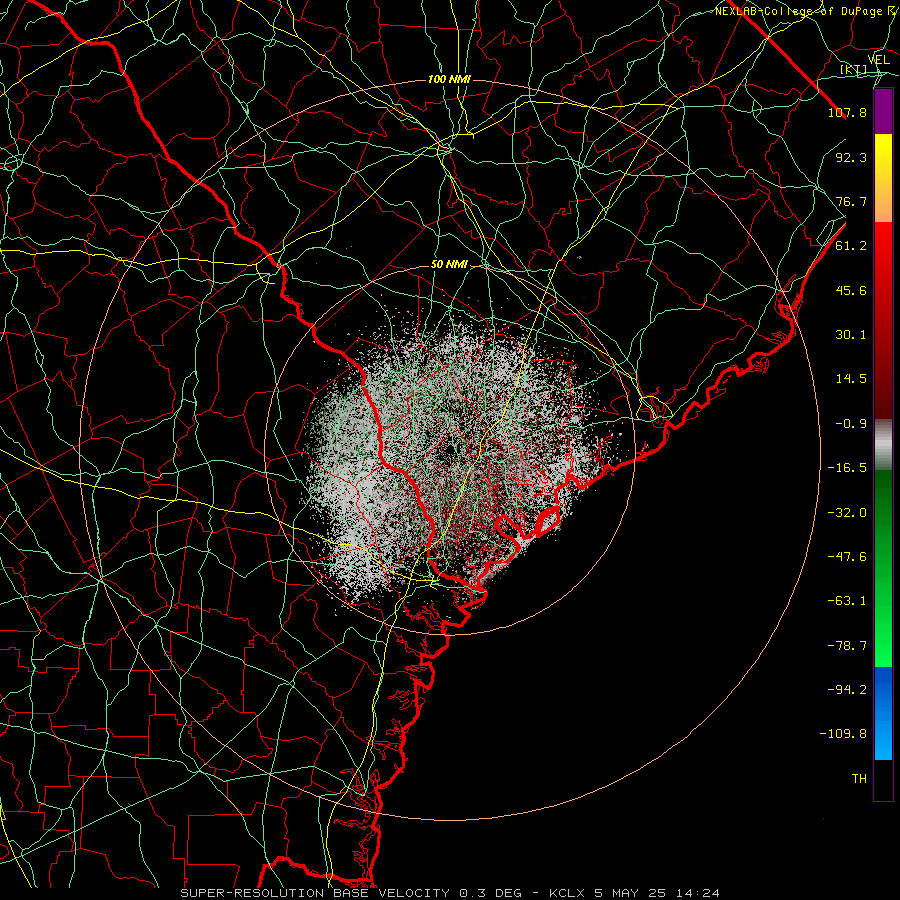Image resolution: width=900 pixels, height=900 pixels.
Task: Select the 76.7 scale value
Action: coord(851,201)
